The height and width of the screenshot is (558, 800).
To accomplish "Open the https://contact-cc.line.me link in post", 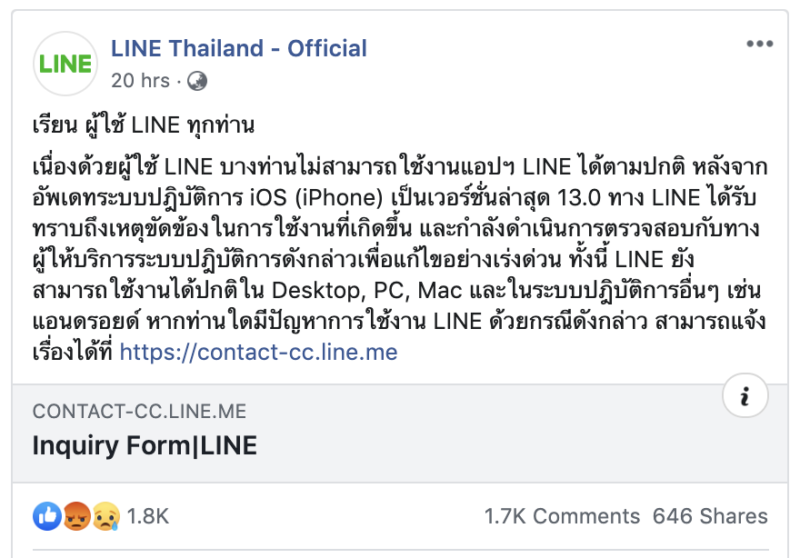I will point(258,352).
